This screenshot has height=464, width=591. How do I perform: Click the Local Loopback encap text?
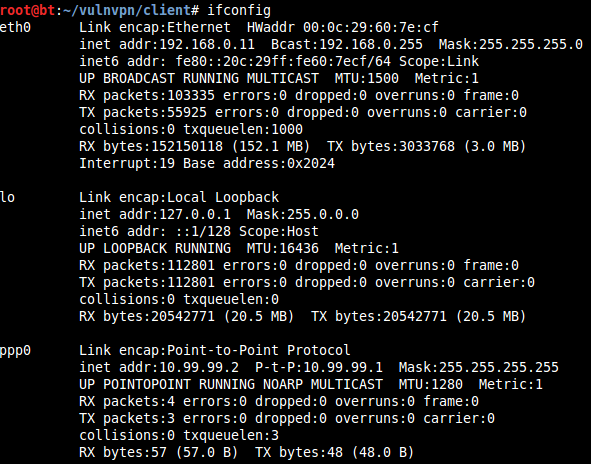coord(223,197)
